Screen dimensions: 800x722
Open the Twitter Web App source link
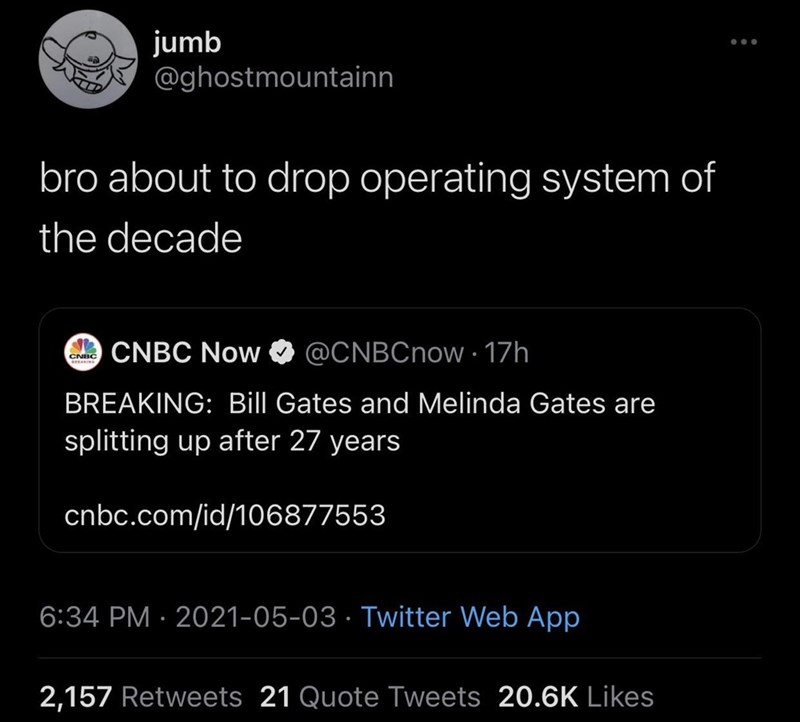470,617
